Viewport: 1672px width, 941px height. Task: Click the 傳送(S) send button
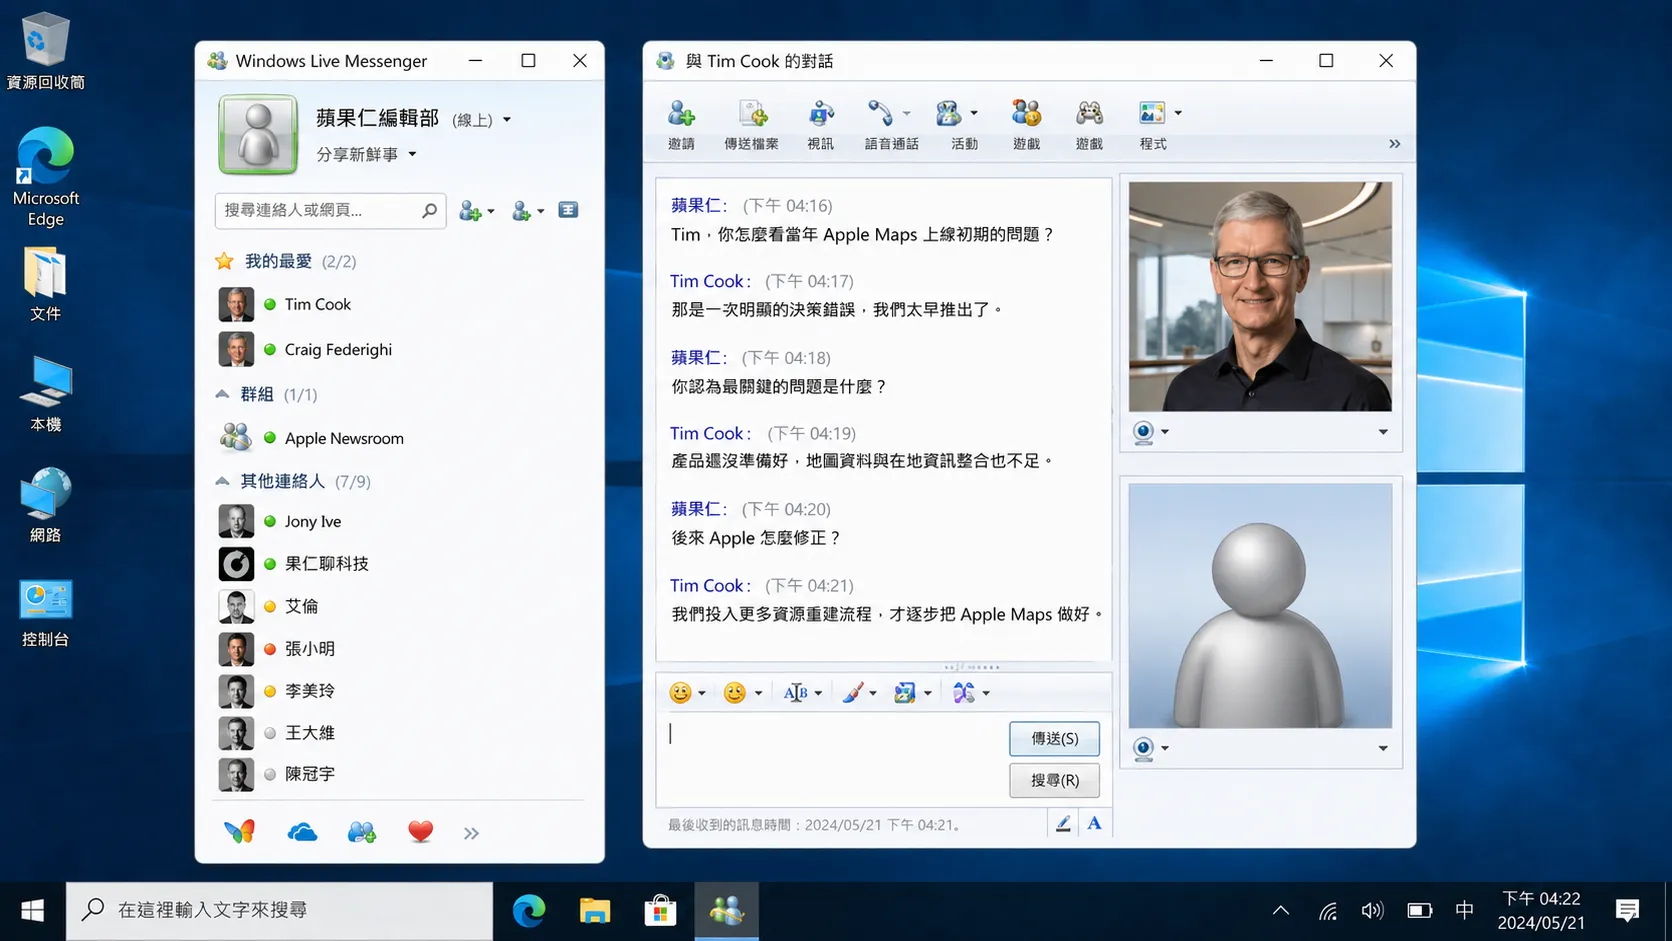tap(1054, 739)
